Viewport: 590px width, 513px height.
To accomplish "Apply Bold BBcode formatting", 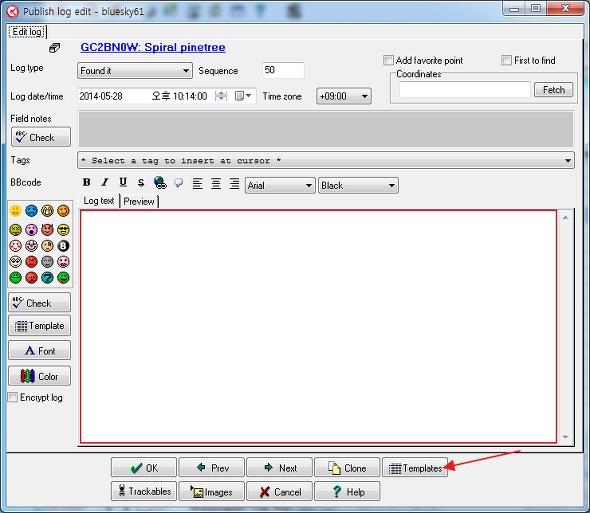I will coord(87,183).
